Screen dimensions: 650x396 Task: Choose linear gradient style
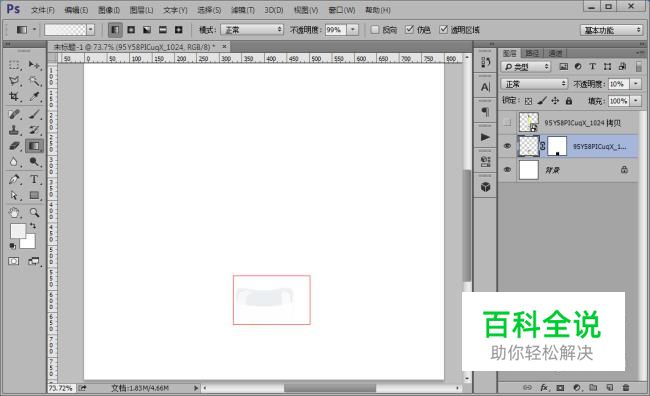(115, 30)
